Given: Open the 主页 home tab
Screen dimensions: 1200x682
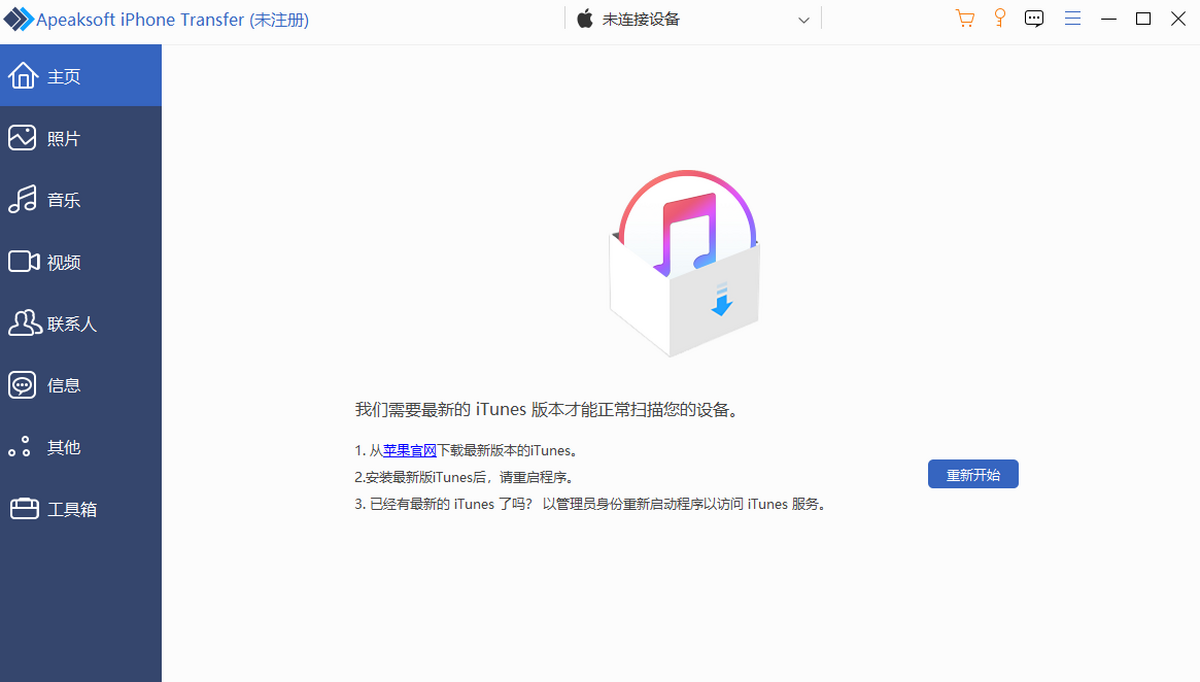Looking at the screenshot, I should 81,76.
